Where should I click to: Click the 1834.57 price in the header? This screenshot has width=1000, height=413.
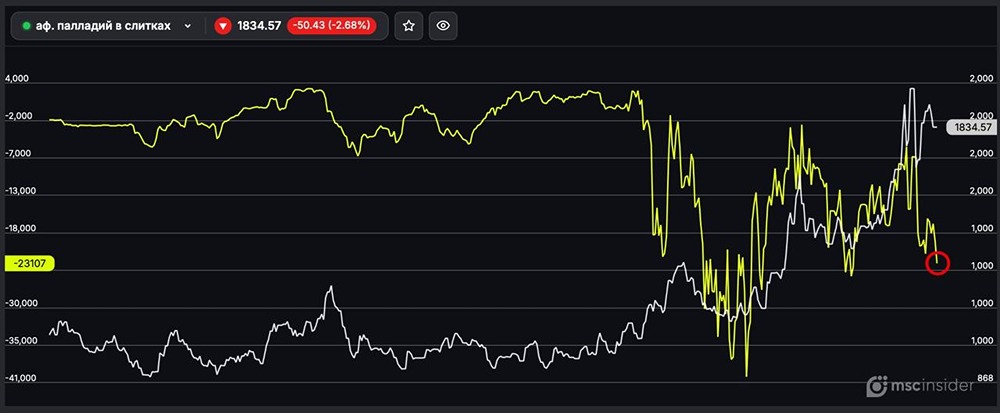(259, 26)
